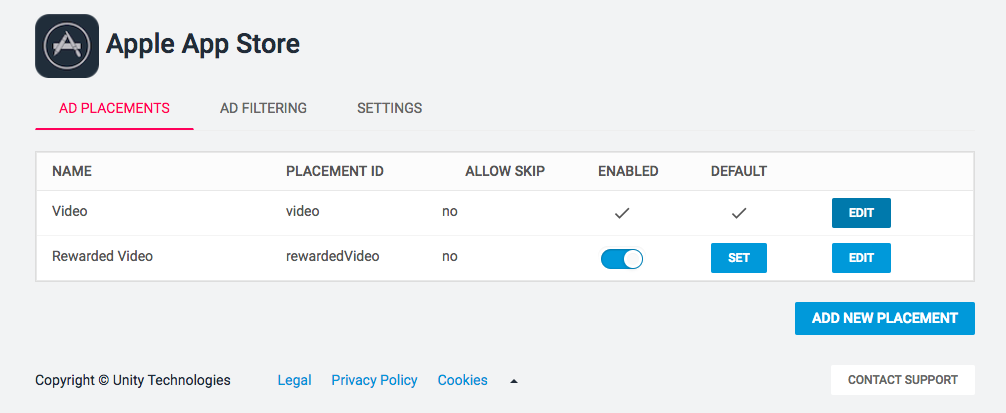Edit the Video placement

coord(861,213)
